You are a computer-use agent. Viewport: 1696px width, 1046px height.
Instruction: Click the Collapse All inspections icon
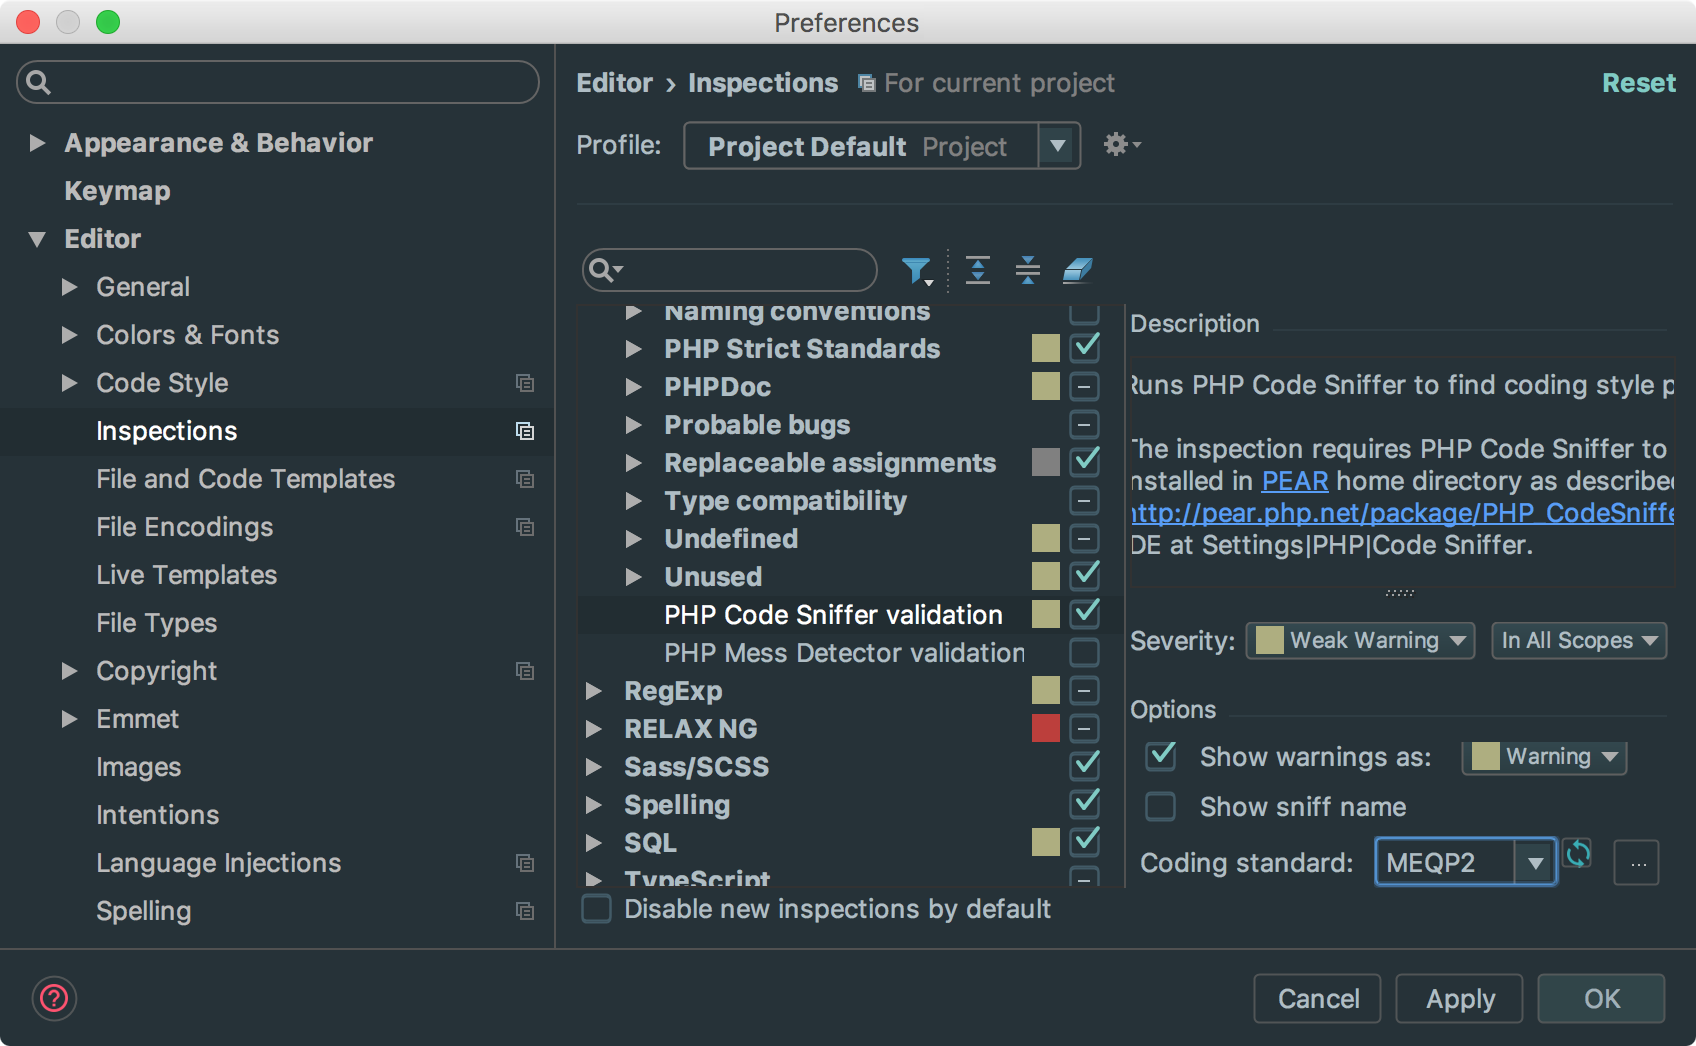1027,270
